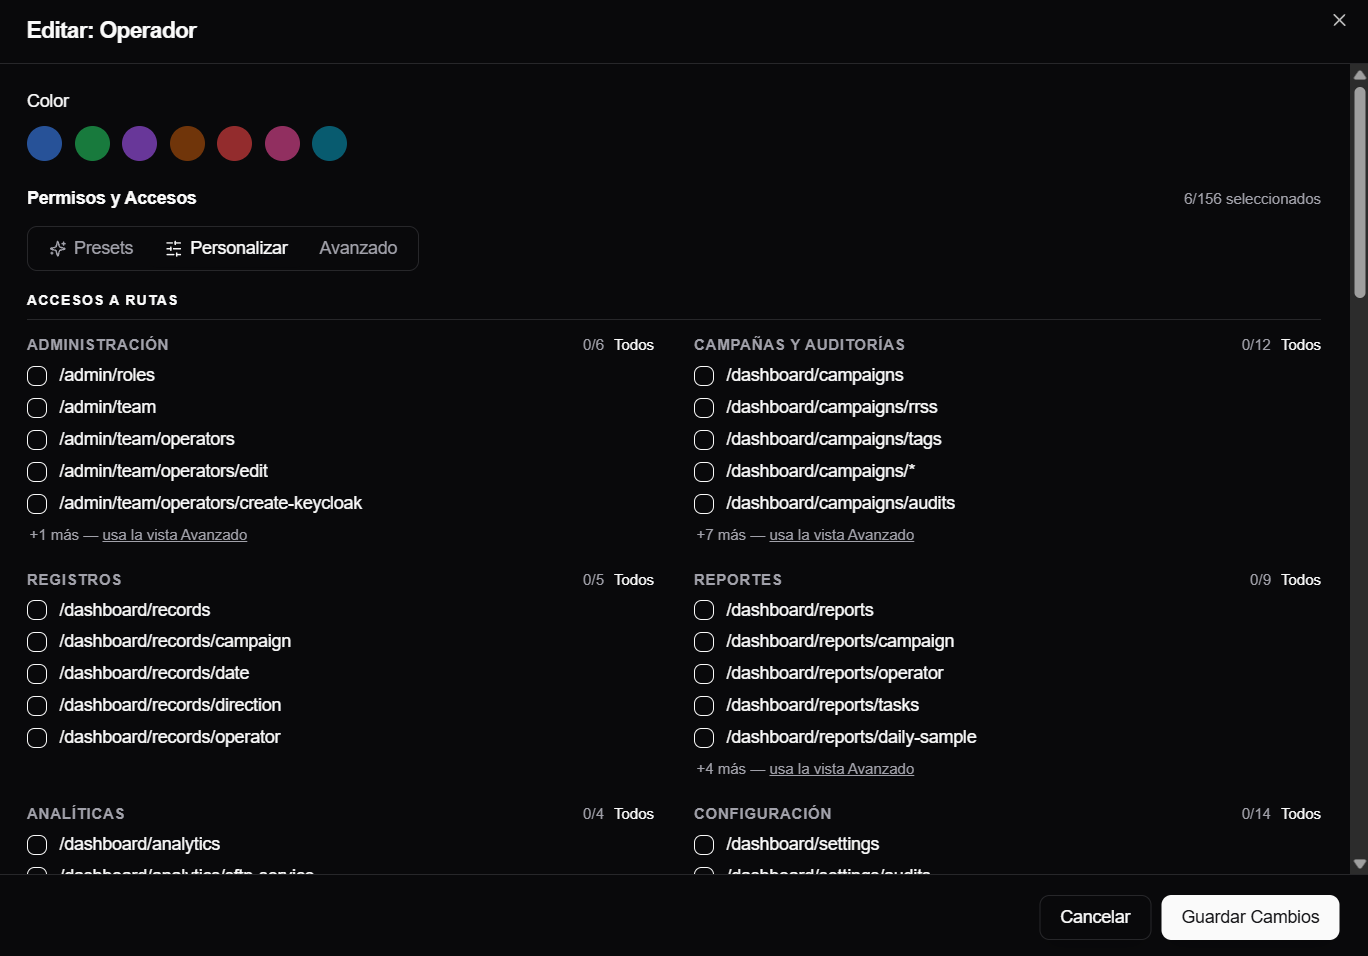Check the /admin/team checkbox
Viewport: 1368px width, 956px height.
37,408
